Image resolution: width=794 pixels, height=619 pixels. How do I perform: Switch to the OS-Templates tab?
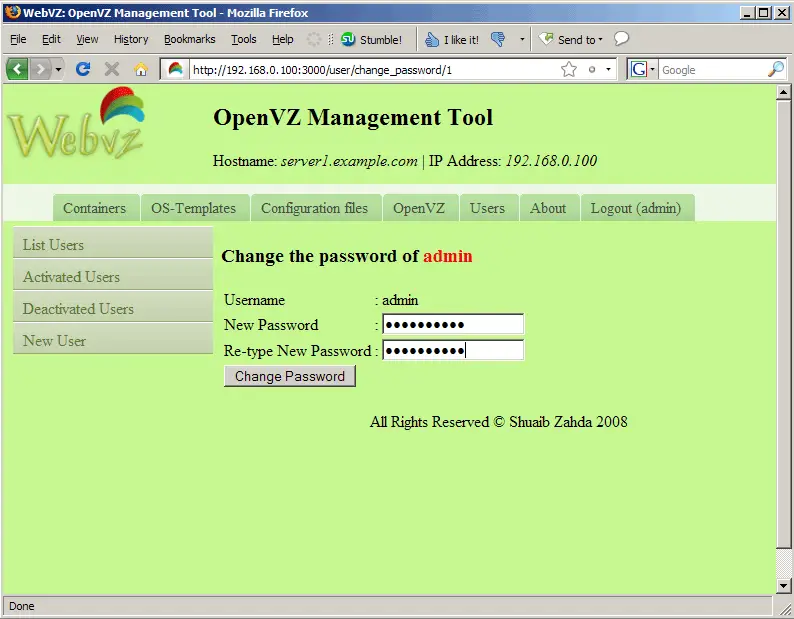pyautogui.click(x=194, y=208)
